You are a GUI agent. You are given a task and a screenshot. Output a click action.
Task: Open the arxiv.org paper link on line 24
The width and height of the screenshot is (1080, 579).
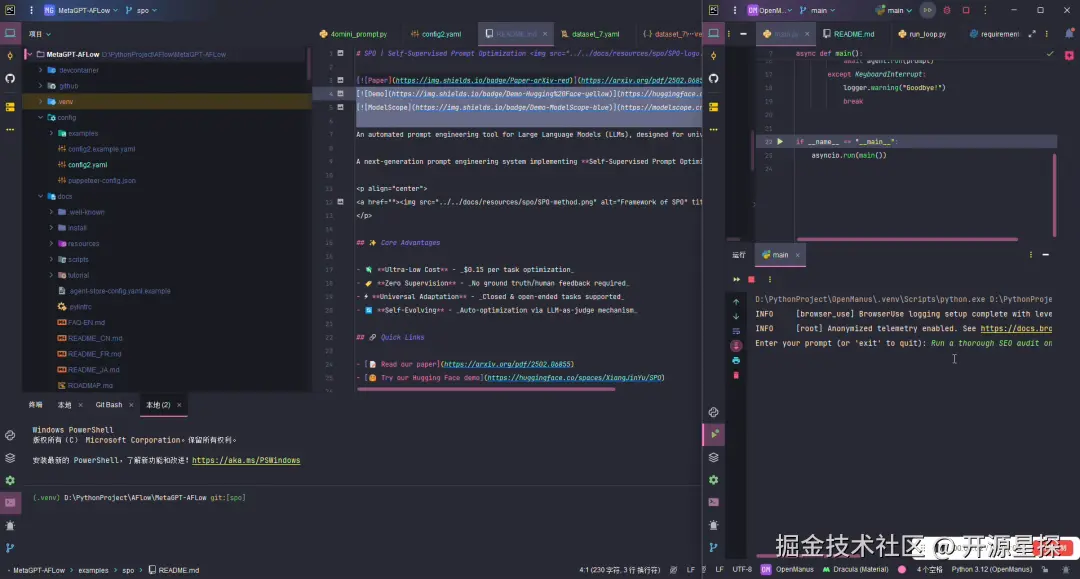click(x=507, y=364)
